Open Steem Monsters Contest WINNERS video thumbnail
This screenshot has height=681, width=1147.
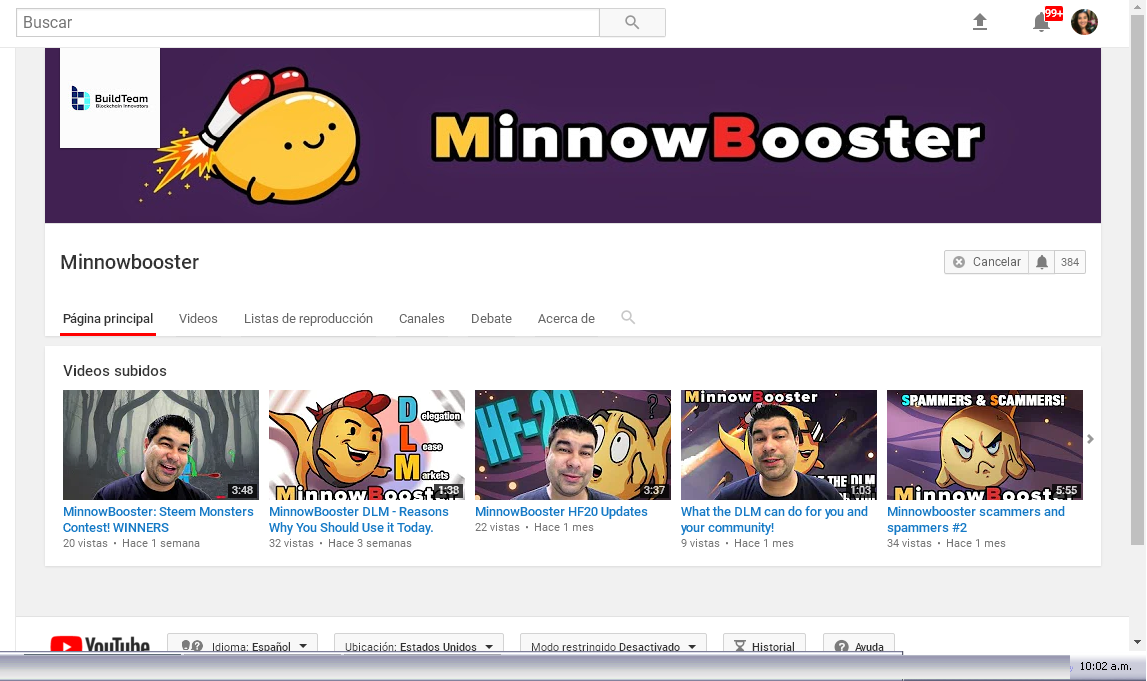[x=161, y=445]
